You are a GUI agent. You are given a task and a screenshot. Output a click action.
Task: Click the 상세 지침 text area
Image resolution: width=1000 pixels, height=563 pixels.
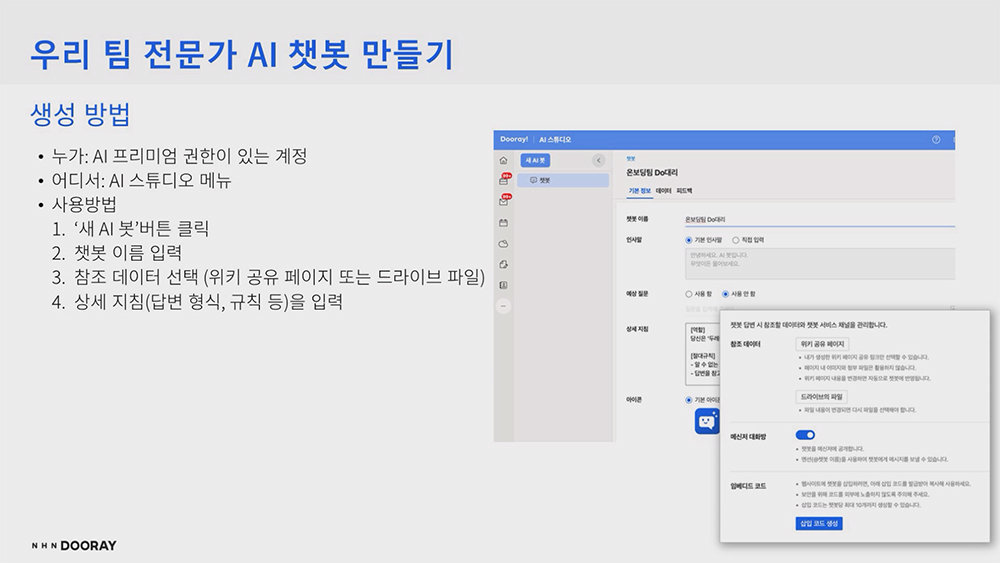tap(702, 354)
